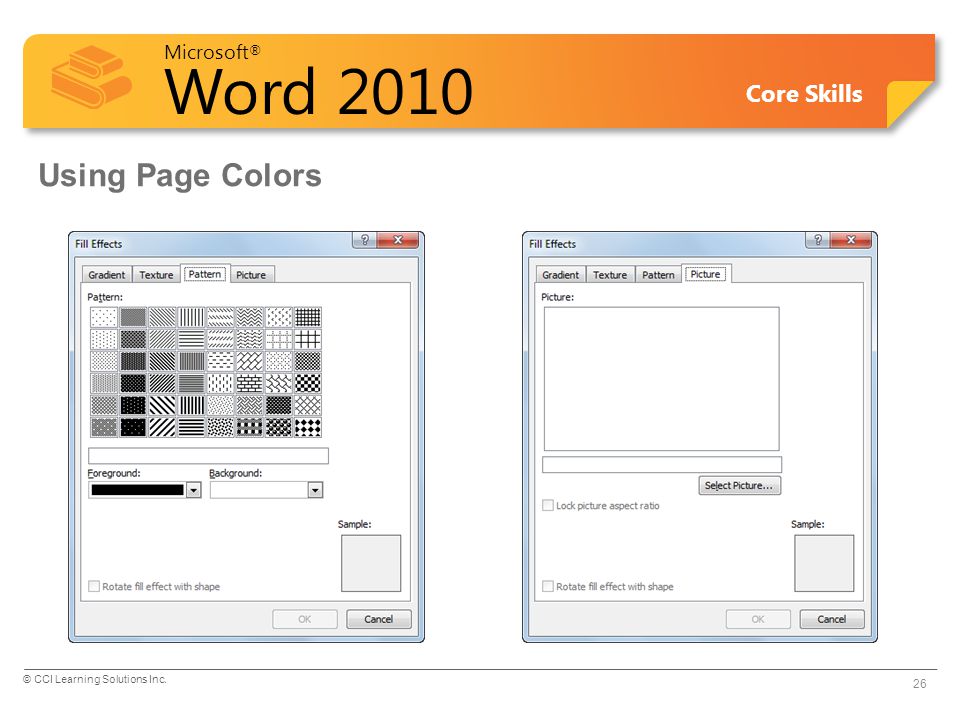The image size is (960, 720).
Task: Switch to Gradient tab in Pattern dialog
Action: pos(107,275)
